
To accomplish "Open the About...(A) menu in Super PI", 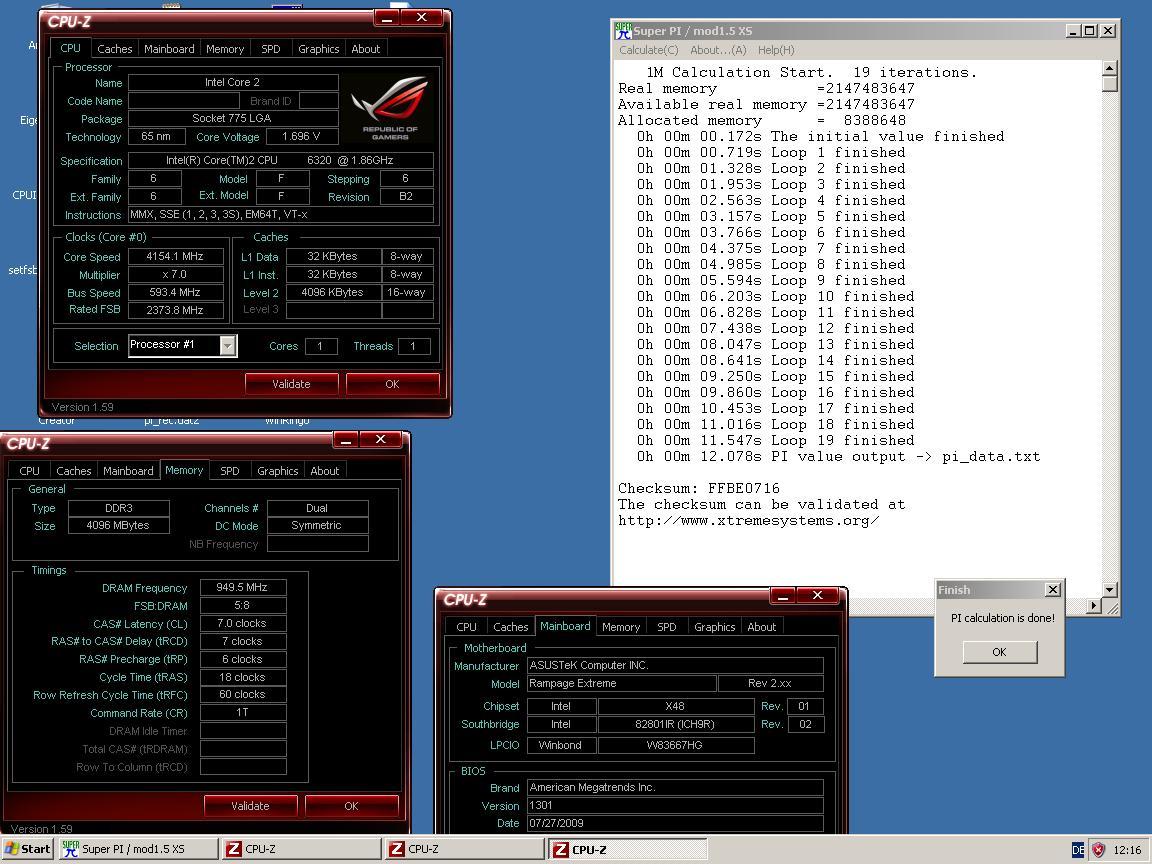I will pos(718,50).
